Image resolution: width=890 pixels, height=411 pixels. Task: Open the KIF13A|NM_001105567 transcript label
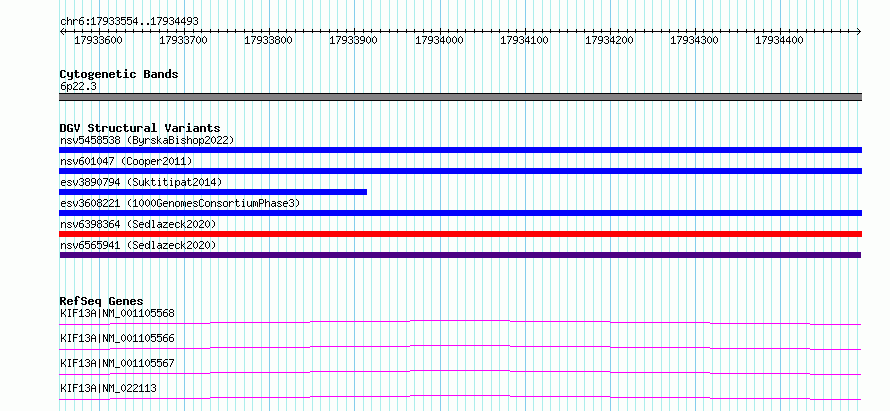click(117, 363)
